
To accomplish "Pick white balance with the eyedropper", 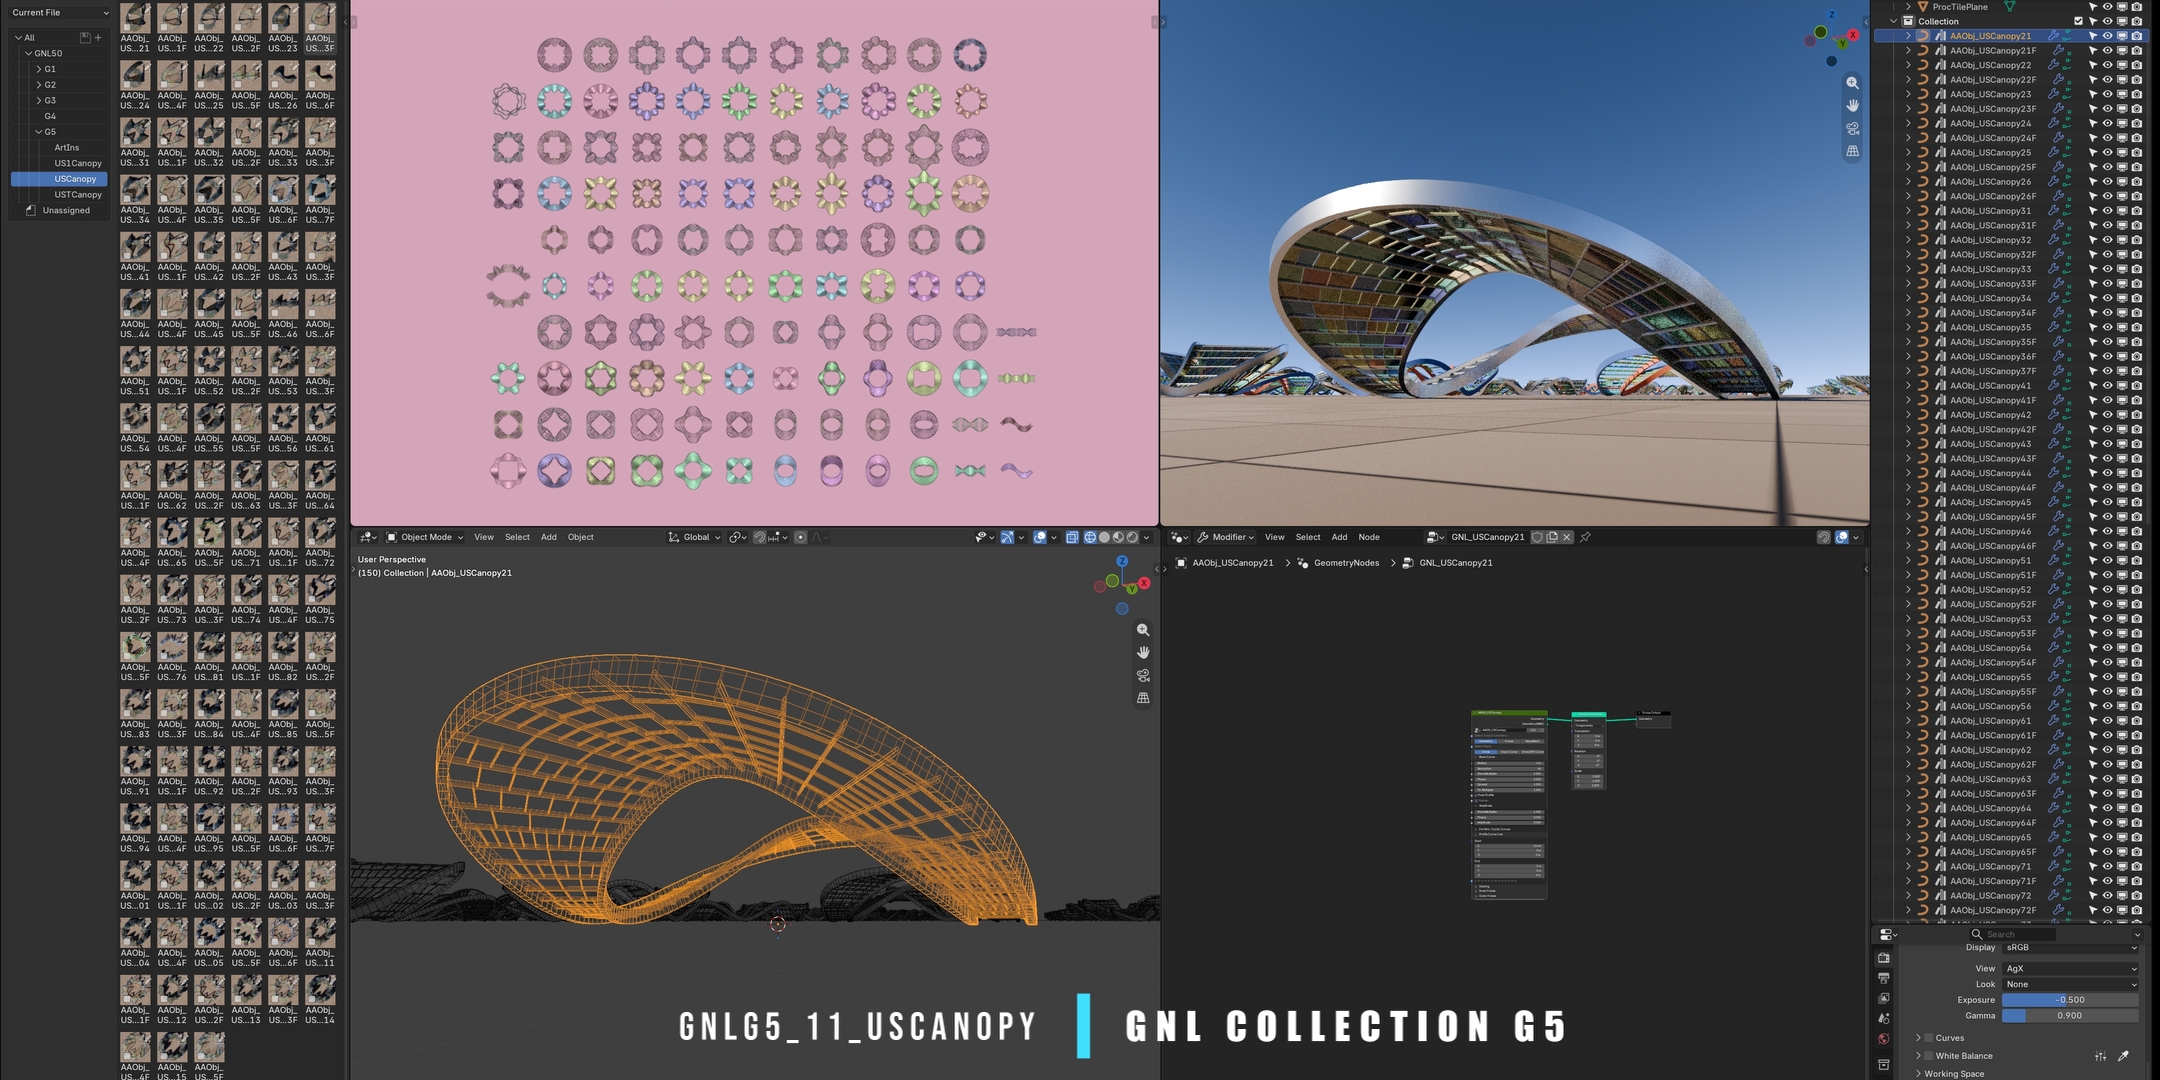I will point(2123,1056).
